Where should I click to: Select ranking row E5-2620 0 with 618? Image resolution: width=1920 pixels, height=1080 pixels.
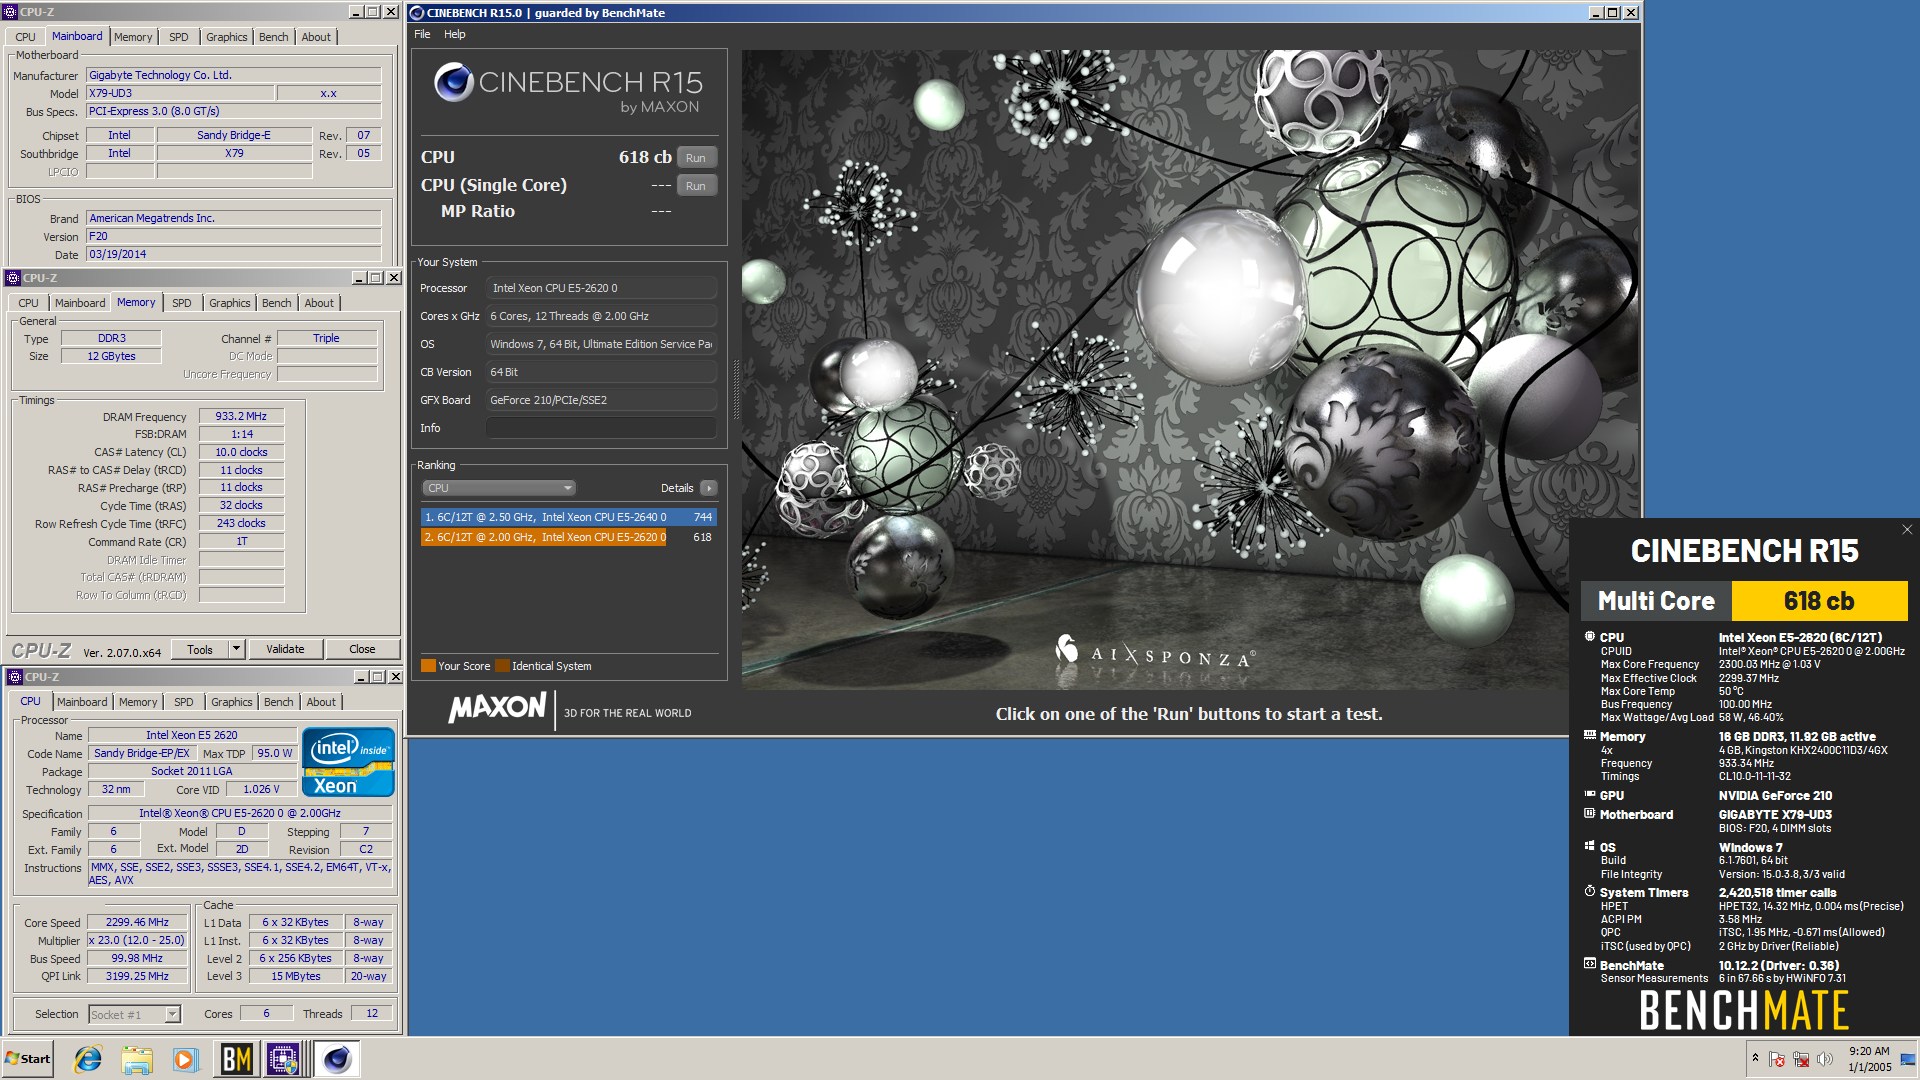point(569,537)
